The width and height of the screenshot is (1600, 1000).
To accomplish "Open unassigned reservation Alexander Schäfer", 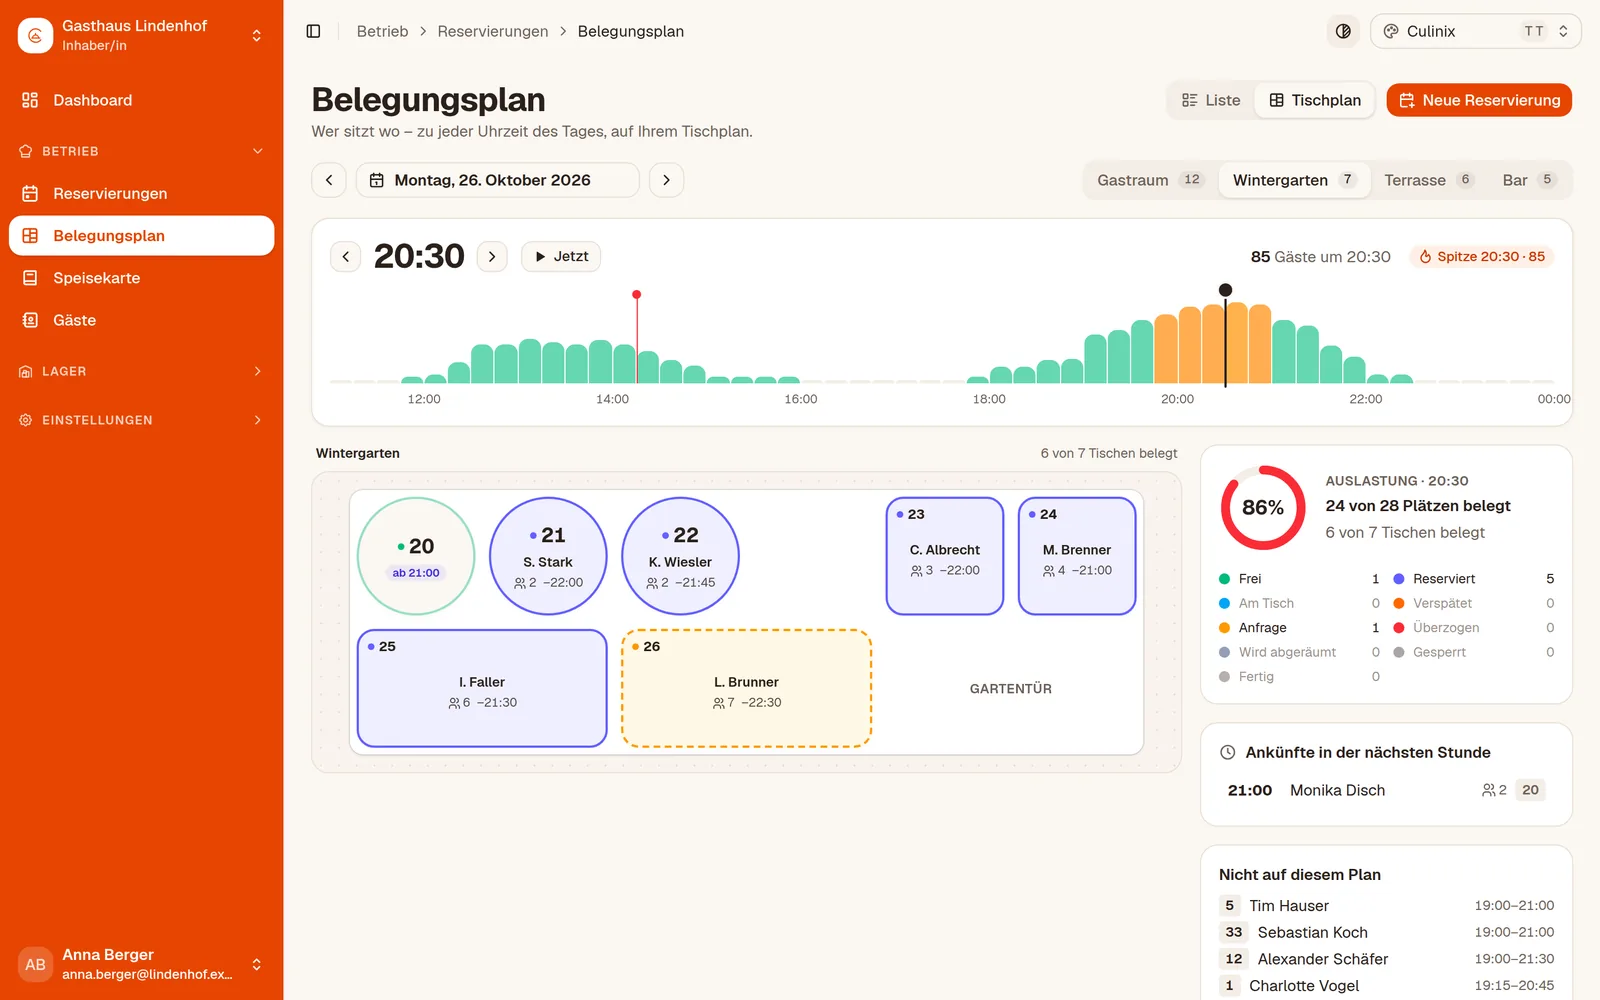I will click(x=1386, y=959).
